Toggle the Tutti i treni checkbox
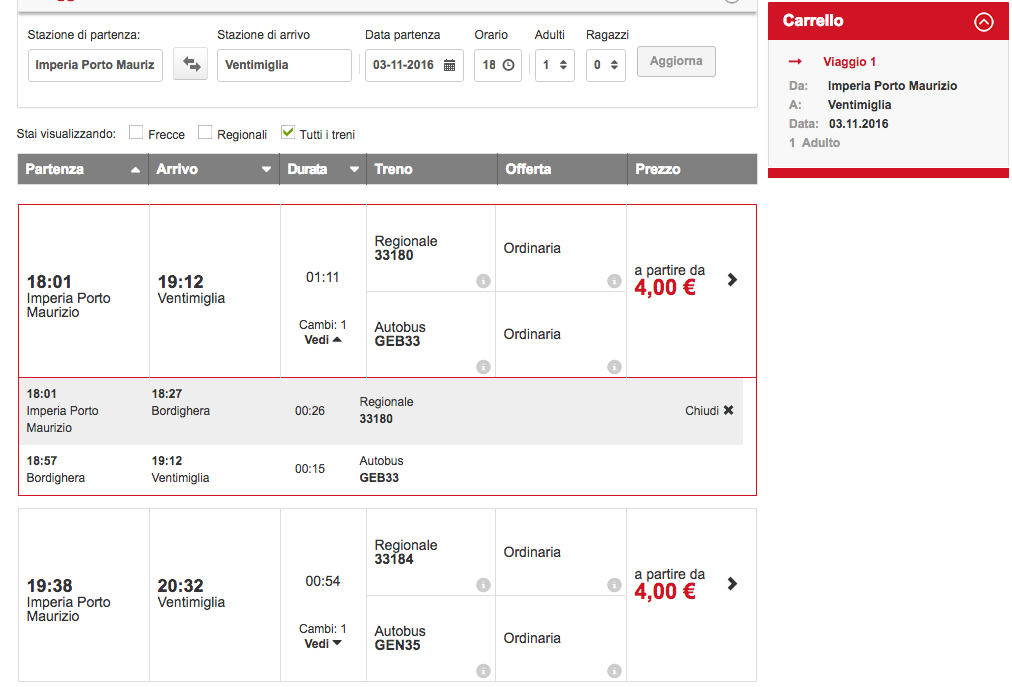The image size is (1012, 687). pyautogui.click(x=288, y=132)
